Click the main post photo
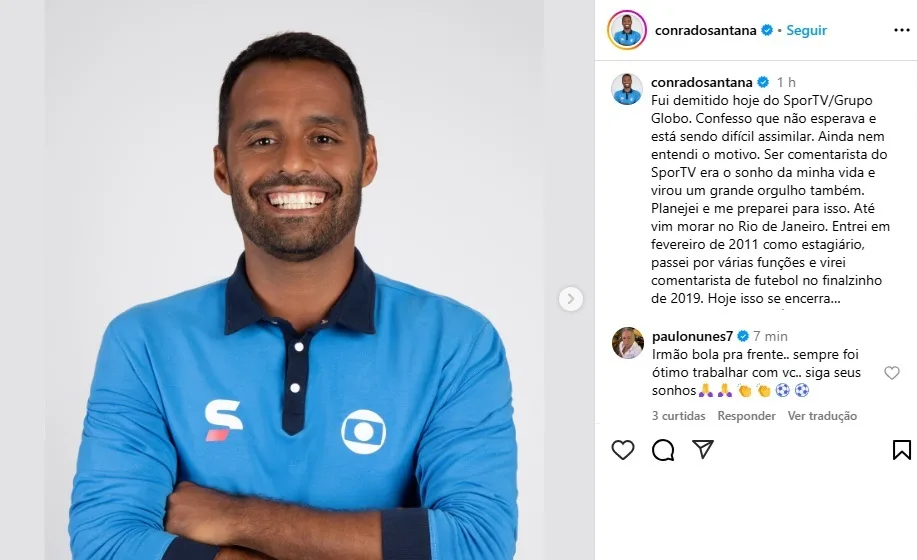This screenshot has width=917, height=560. pyautogui.click(x=295, y=280)
